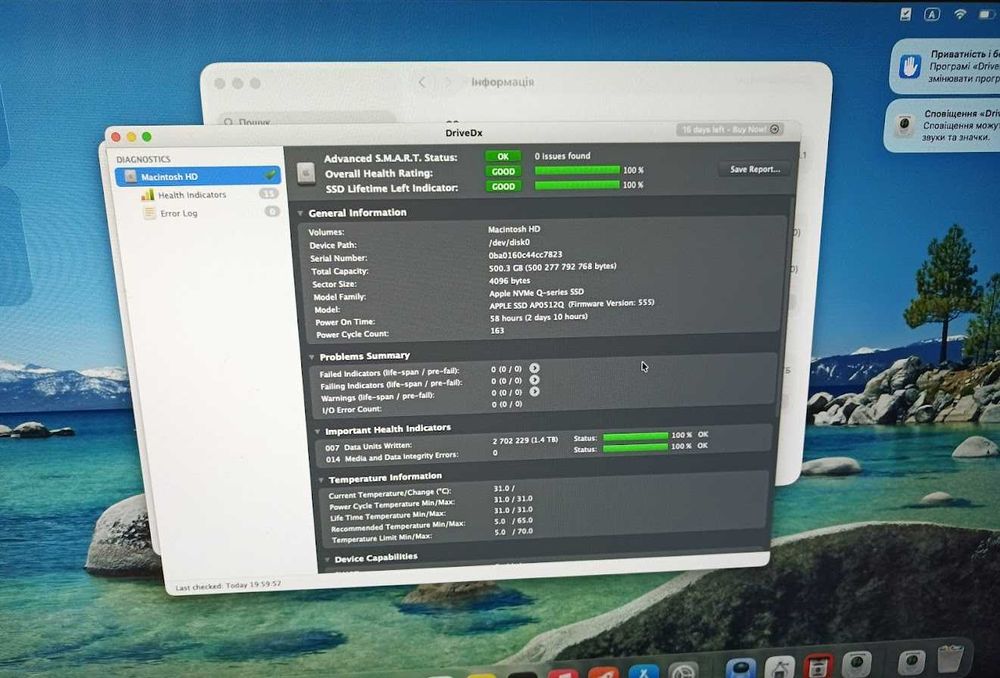Viewport: 1000px width, 678px height.
Task: Click the forward chevron in the Інформація window
Action: 447,82
